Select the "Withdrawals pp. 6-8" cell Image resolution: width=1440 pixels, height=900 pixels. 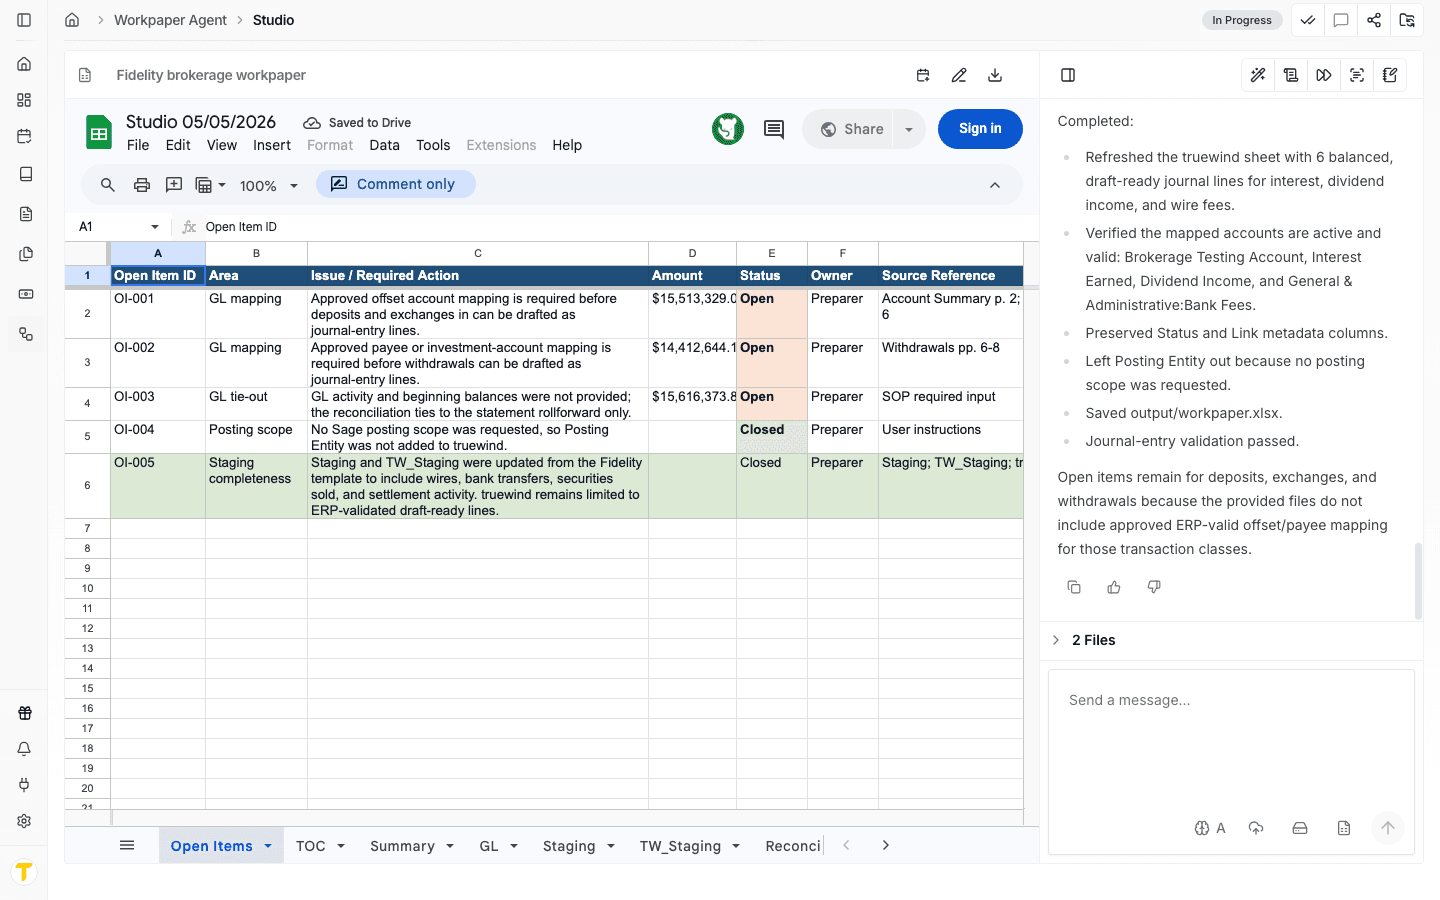(x=950, y=363)
